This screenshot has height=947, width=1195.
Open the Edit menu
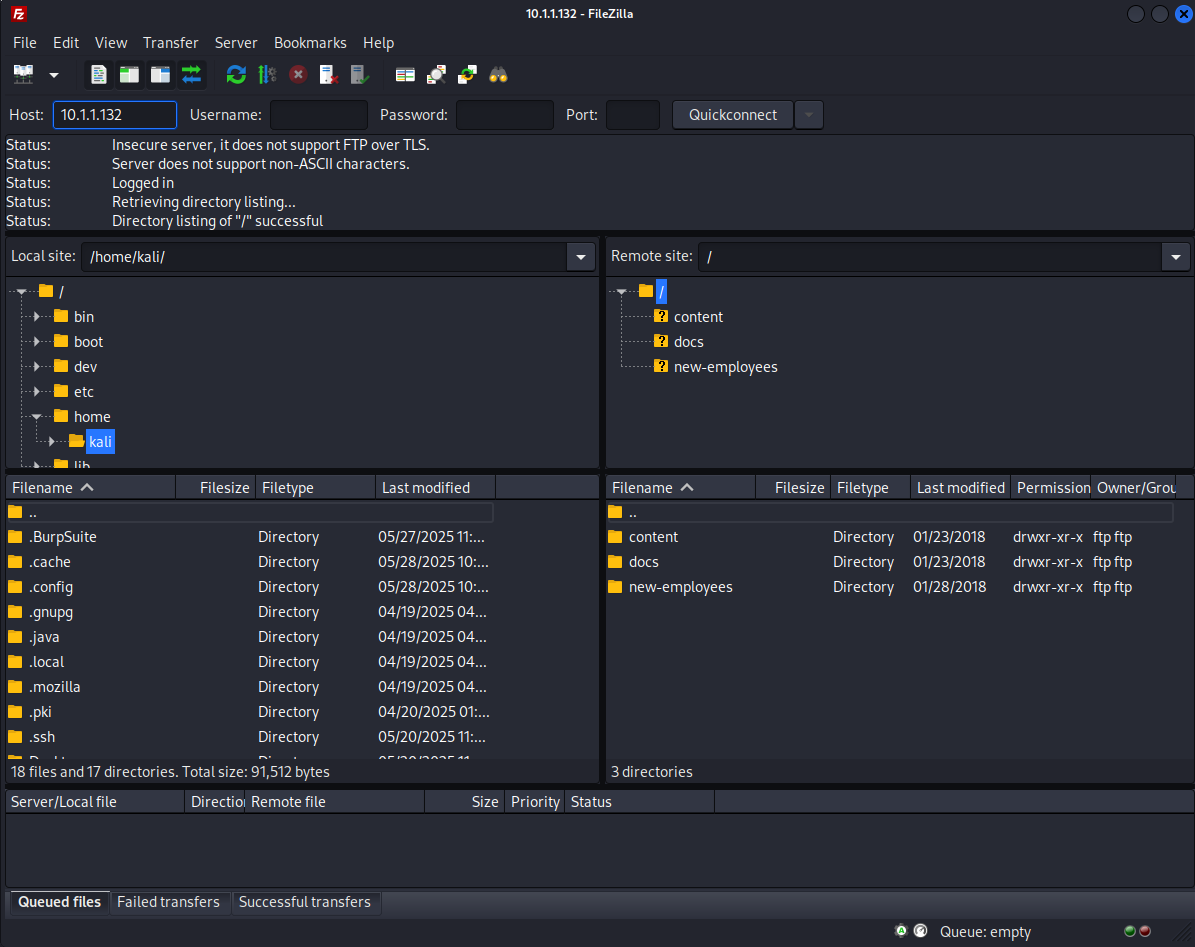[66, 43]
